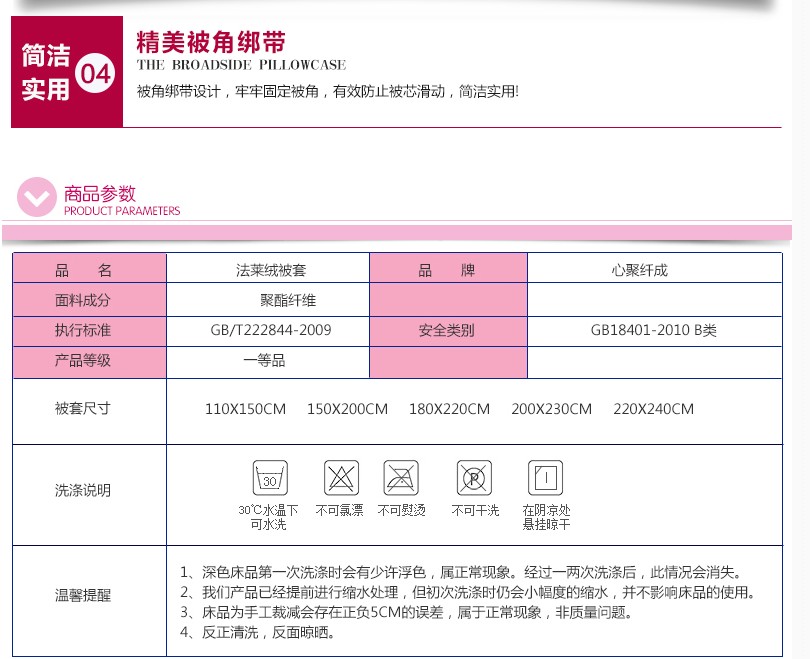Click the 安全类别 header cell
This screenshot has width=810, height=659.
click(x=448, y=332)
